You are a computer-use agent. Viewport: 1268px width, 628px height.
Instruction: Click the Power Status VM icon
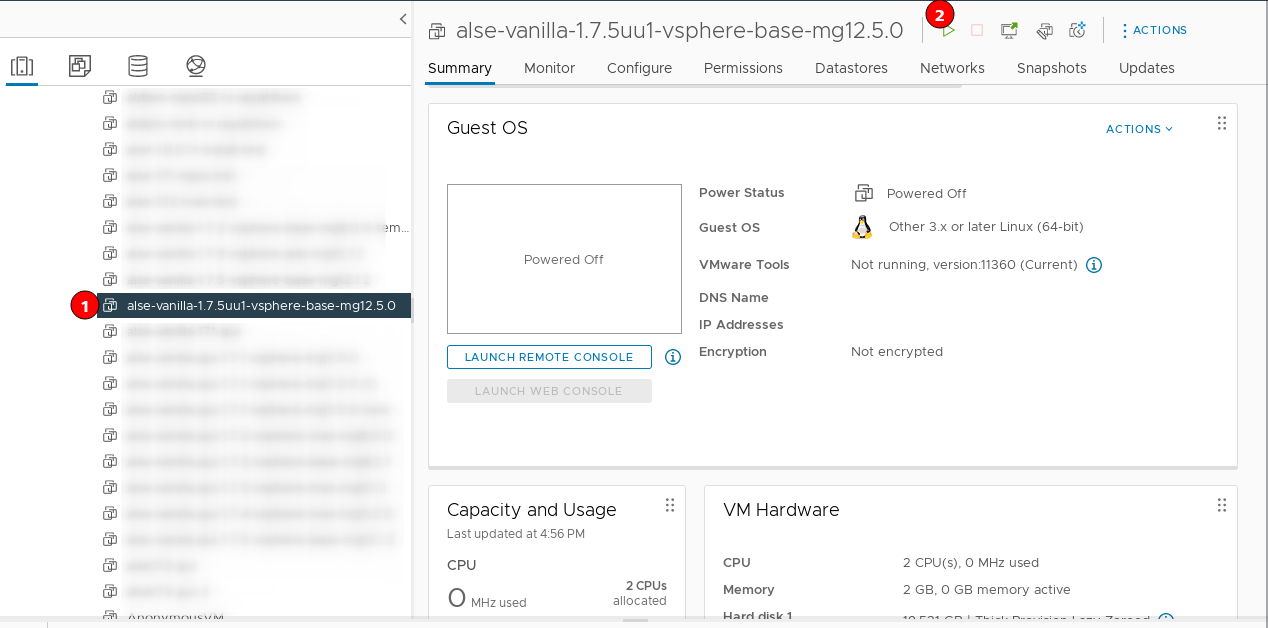[864, 193]
